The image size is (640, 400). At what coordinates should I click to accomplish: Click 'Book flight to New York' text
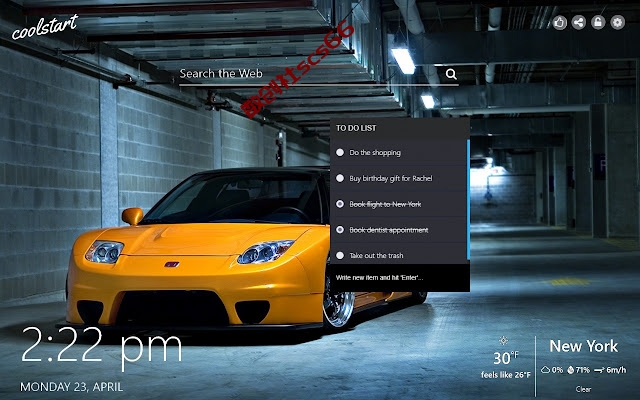[385, 204]
